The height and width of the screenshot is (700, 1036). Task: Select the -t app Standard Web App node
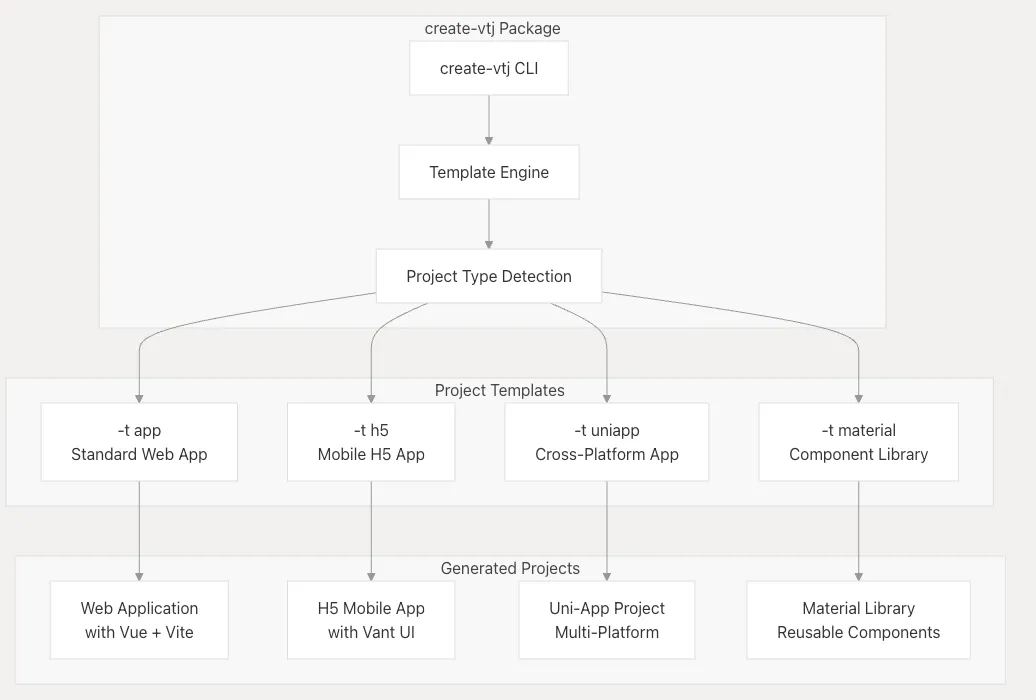139,442
